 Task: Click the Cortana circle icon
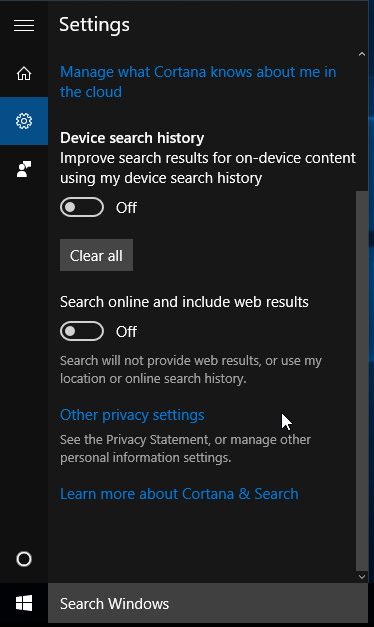(x=24, y=559)
